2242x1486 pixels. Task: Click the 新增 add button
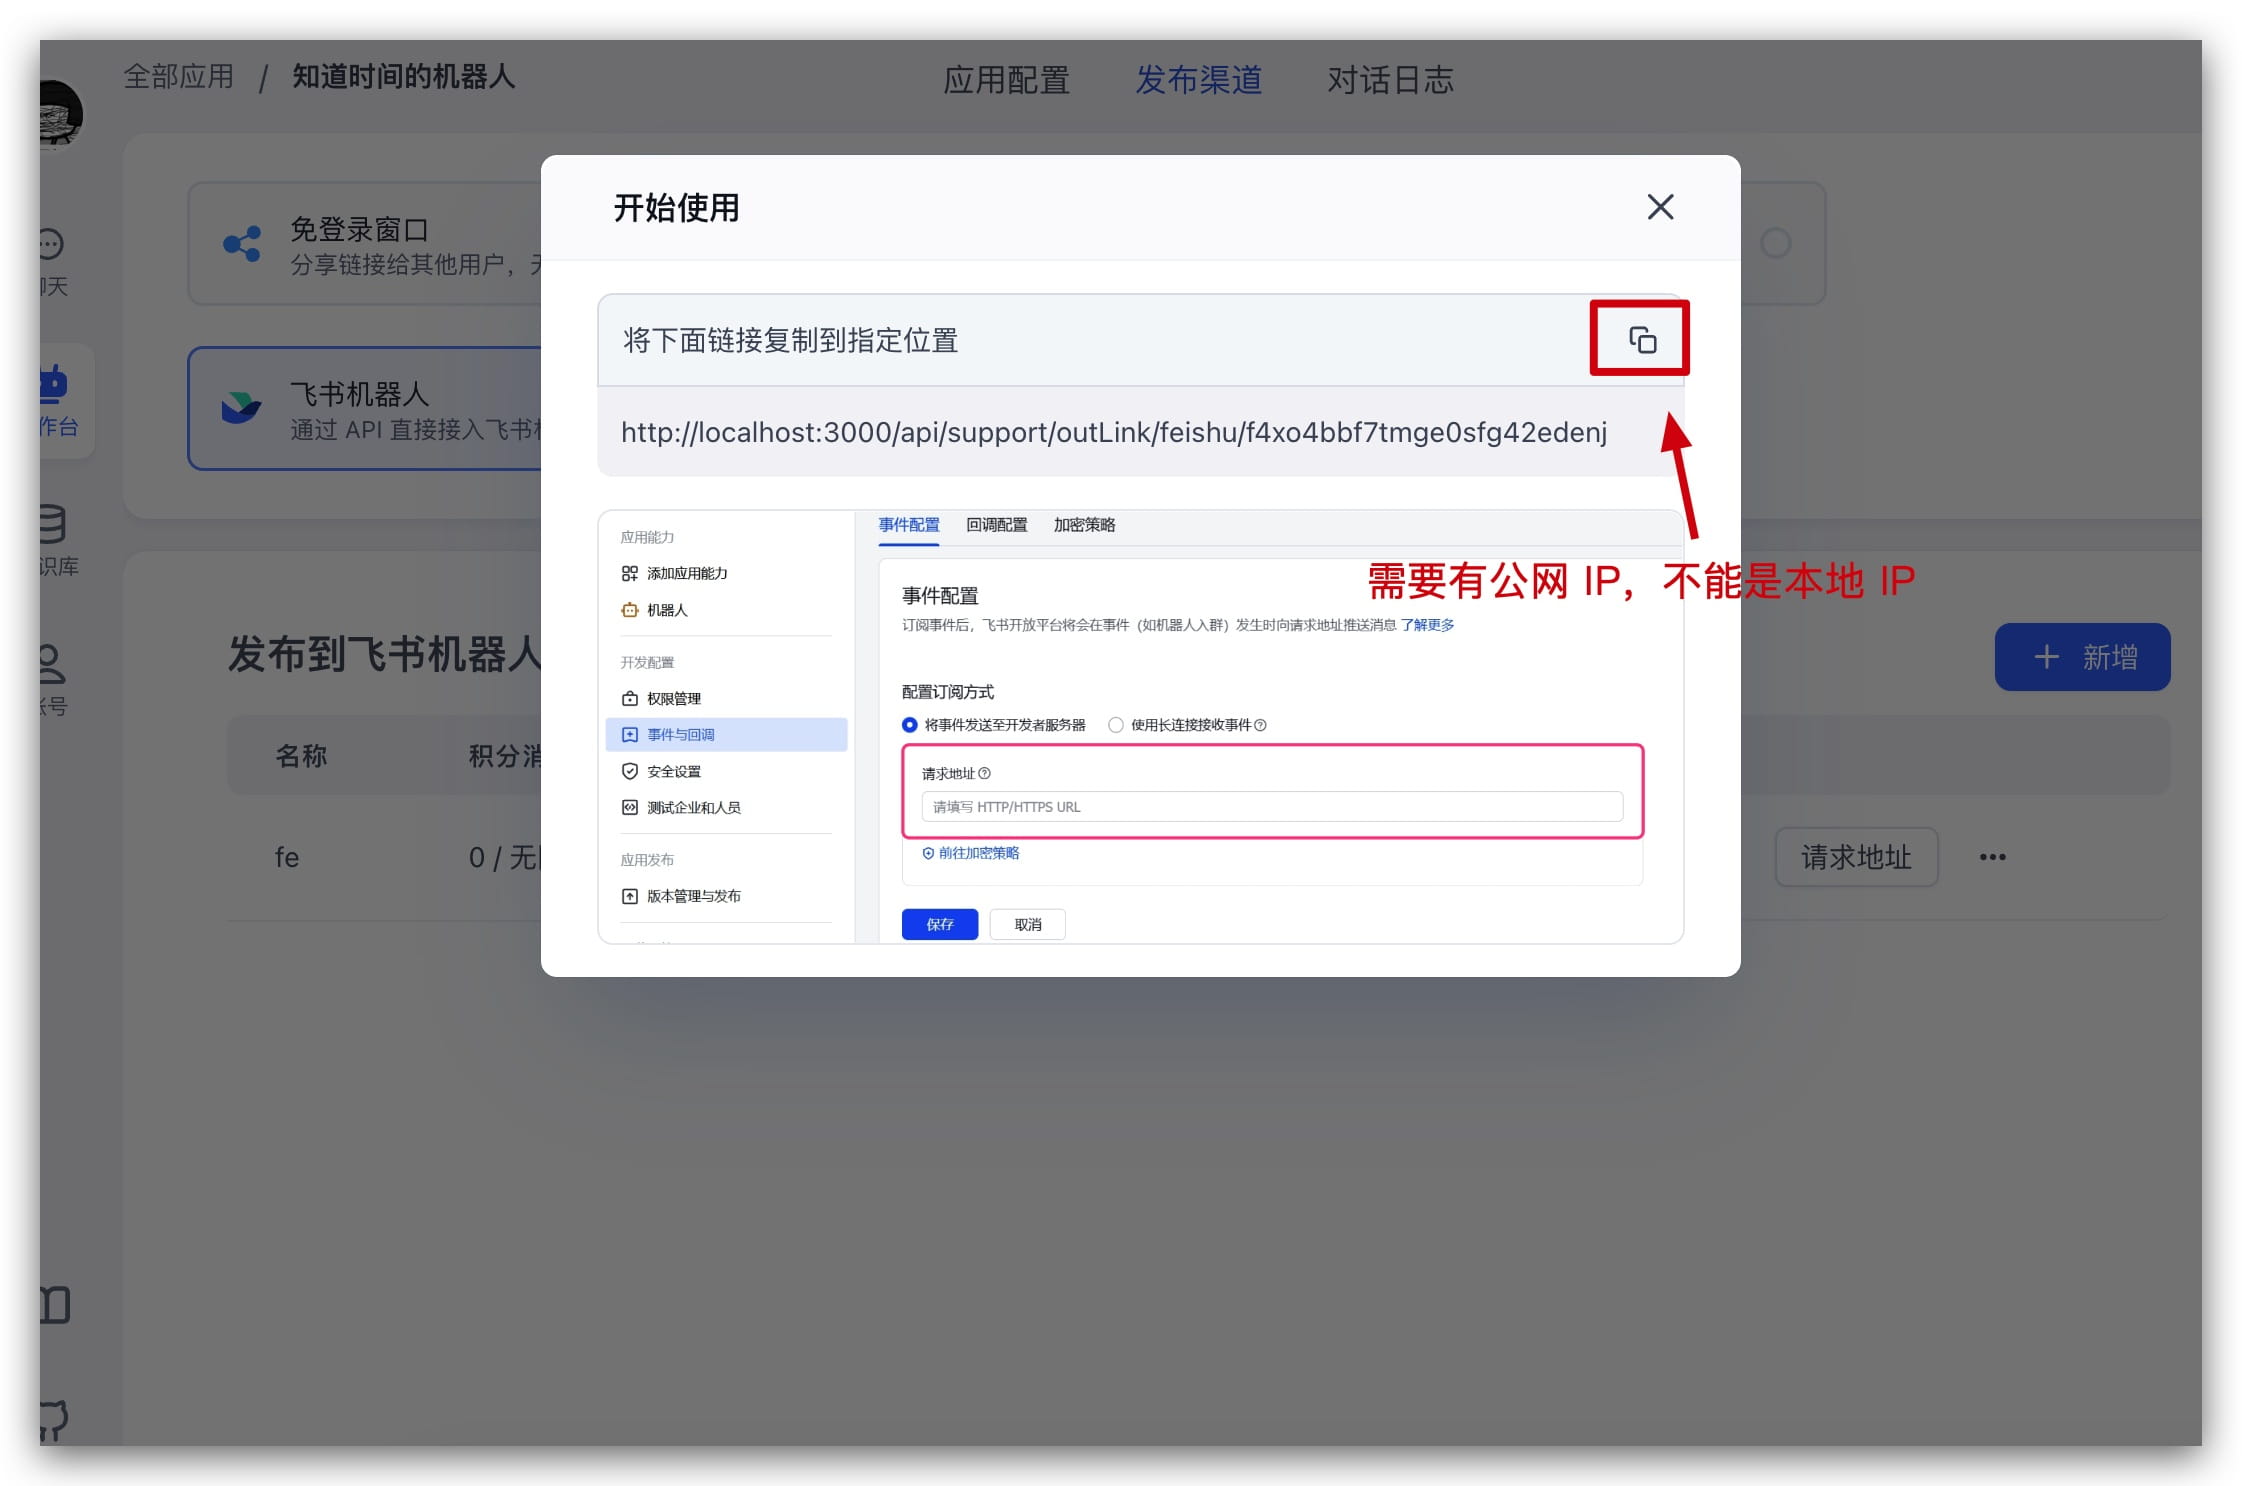[2082, 656]
